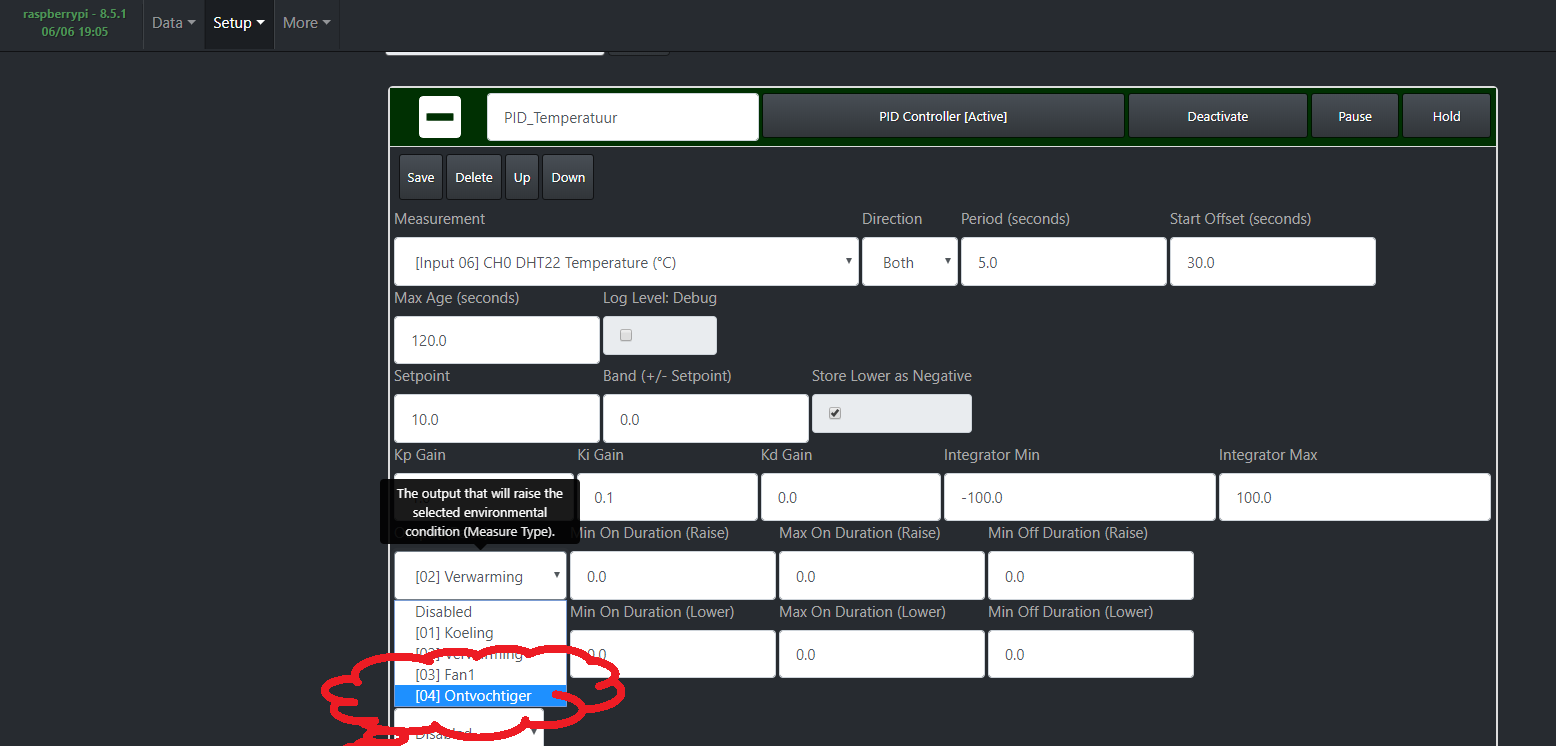Deactivate the PID controller
The width and height of the screenshot is (1556, 746).
[1218, 116]
